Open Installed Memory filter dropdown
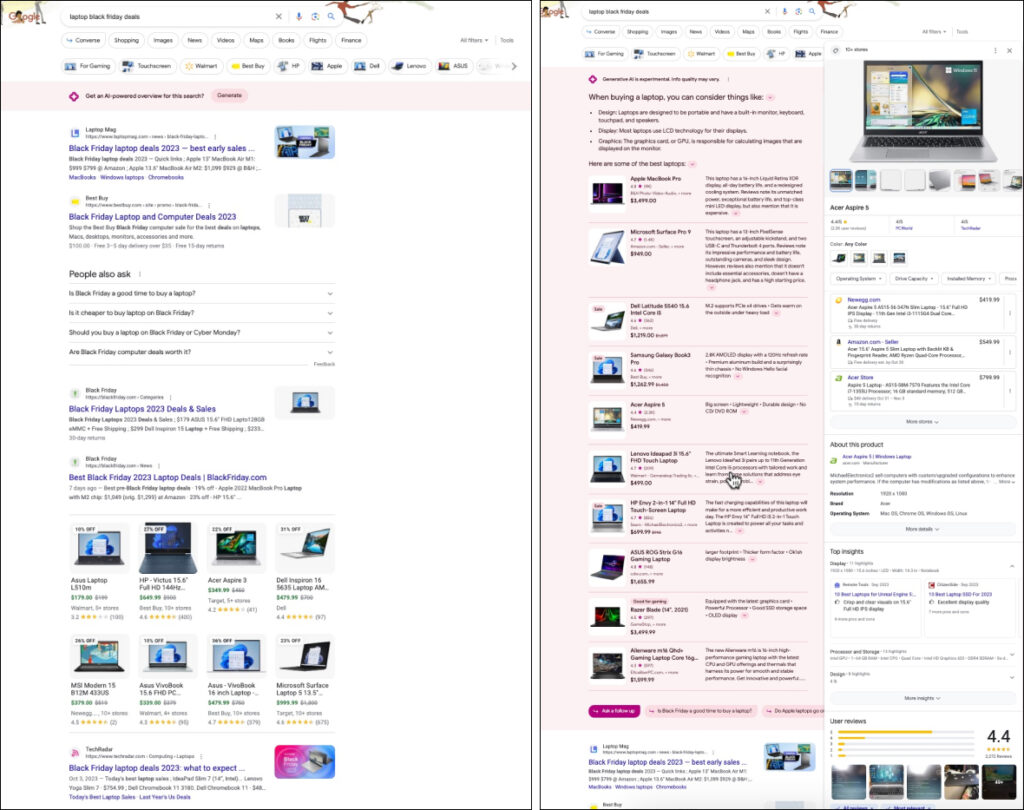 click(968, 279)
